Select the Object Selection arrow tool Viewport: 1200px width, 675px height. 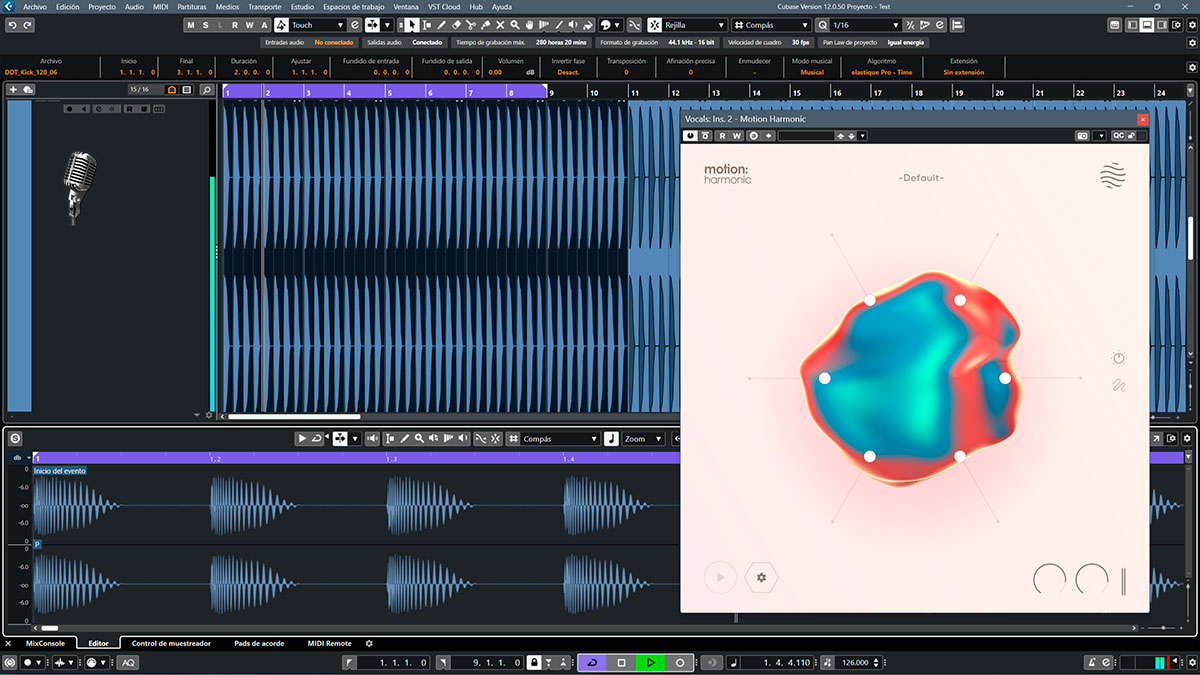tap(412, 24)
